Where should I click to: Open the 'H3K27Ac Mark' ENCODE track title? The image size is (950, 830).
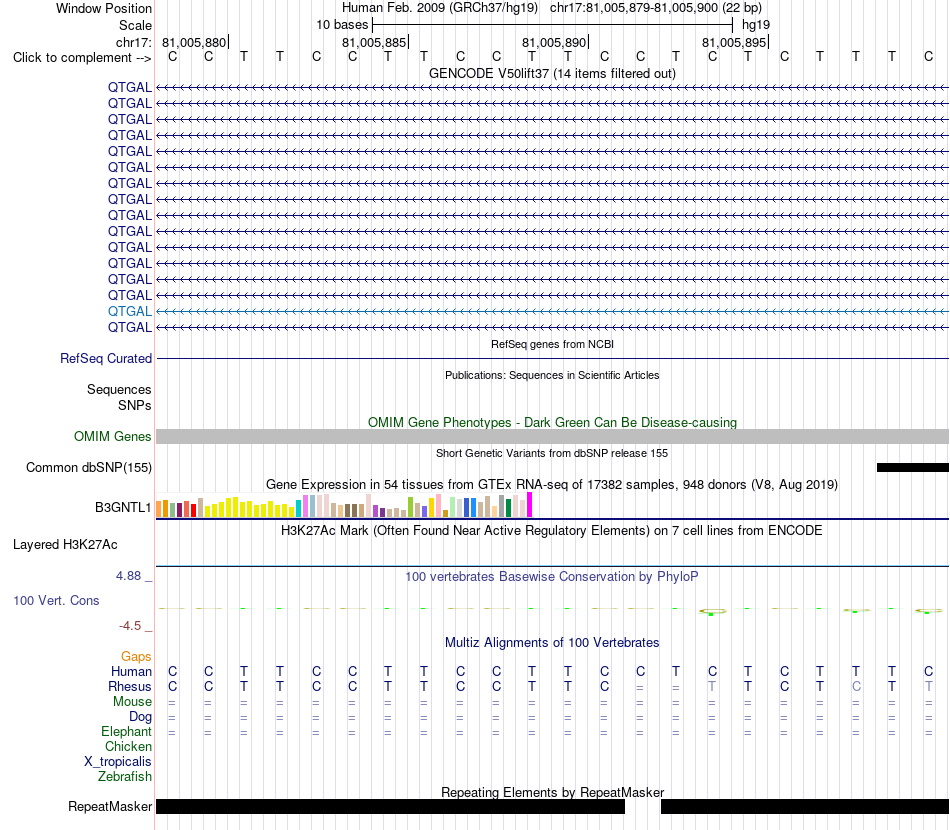[552, 531]
